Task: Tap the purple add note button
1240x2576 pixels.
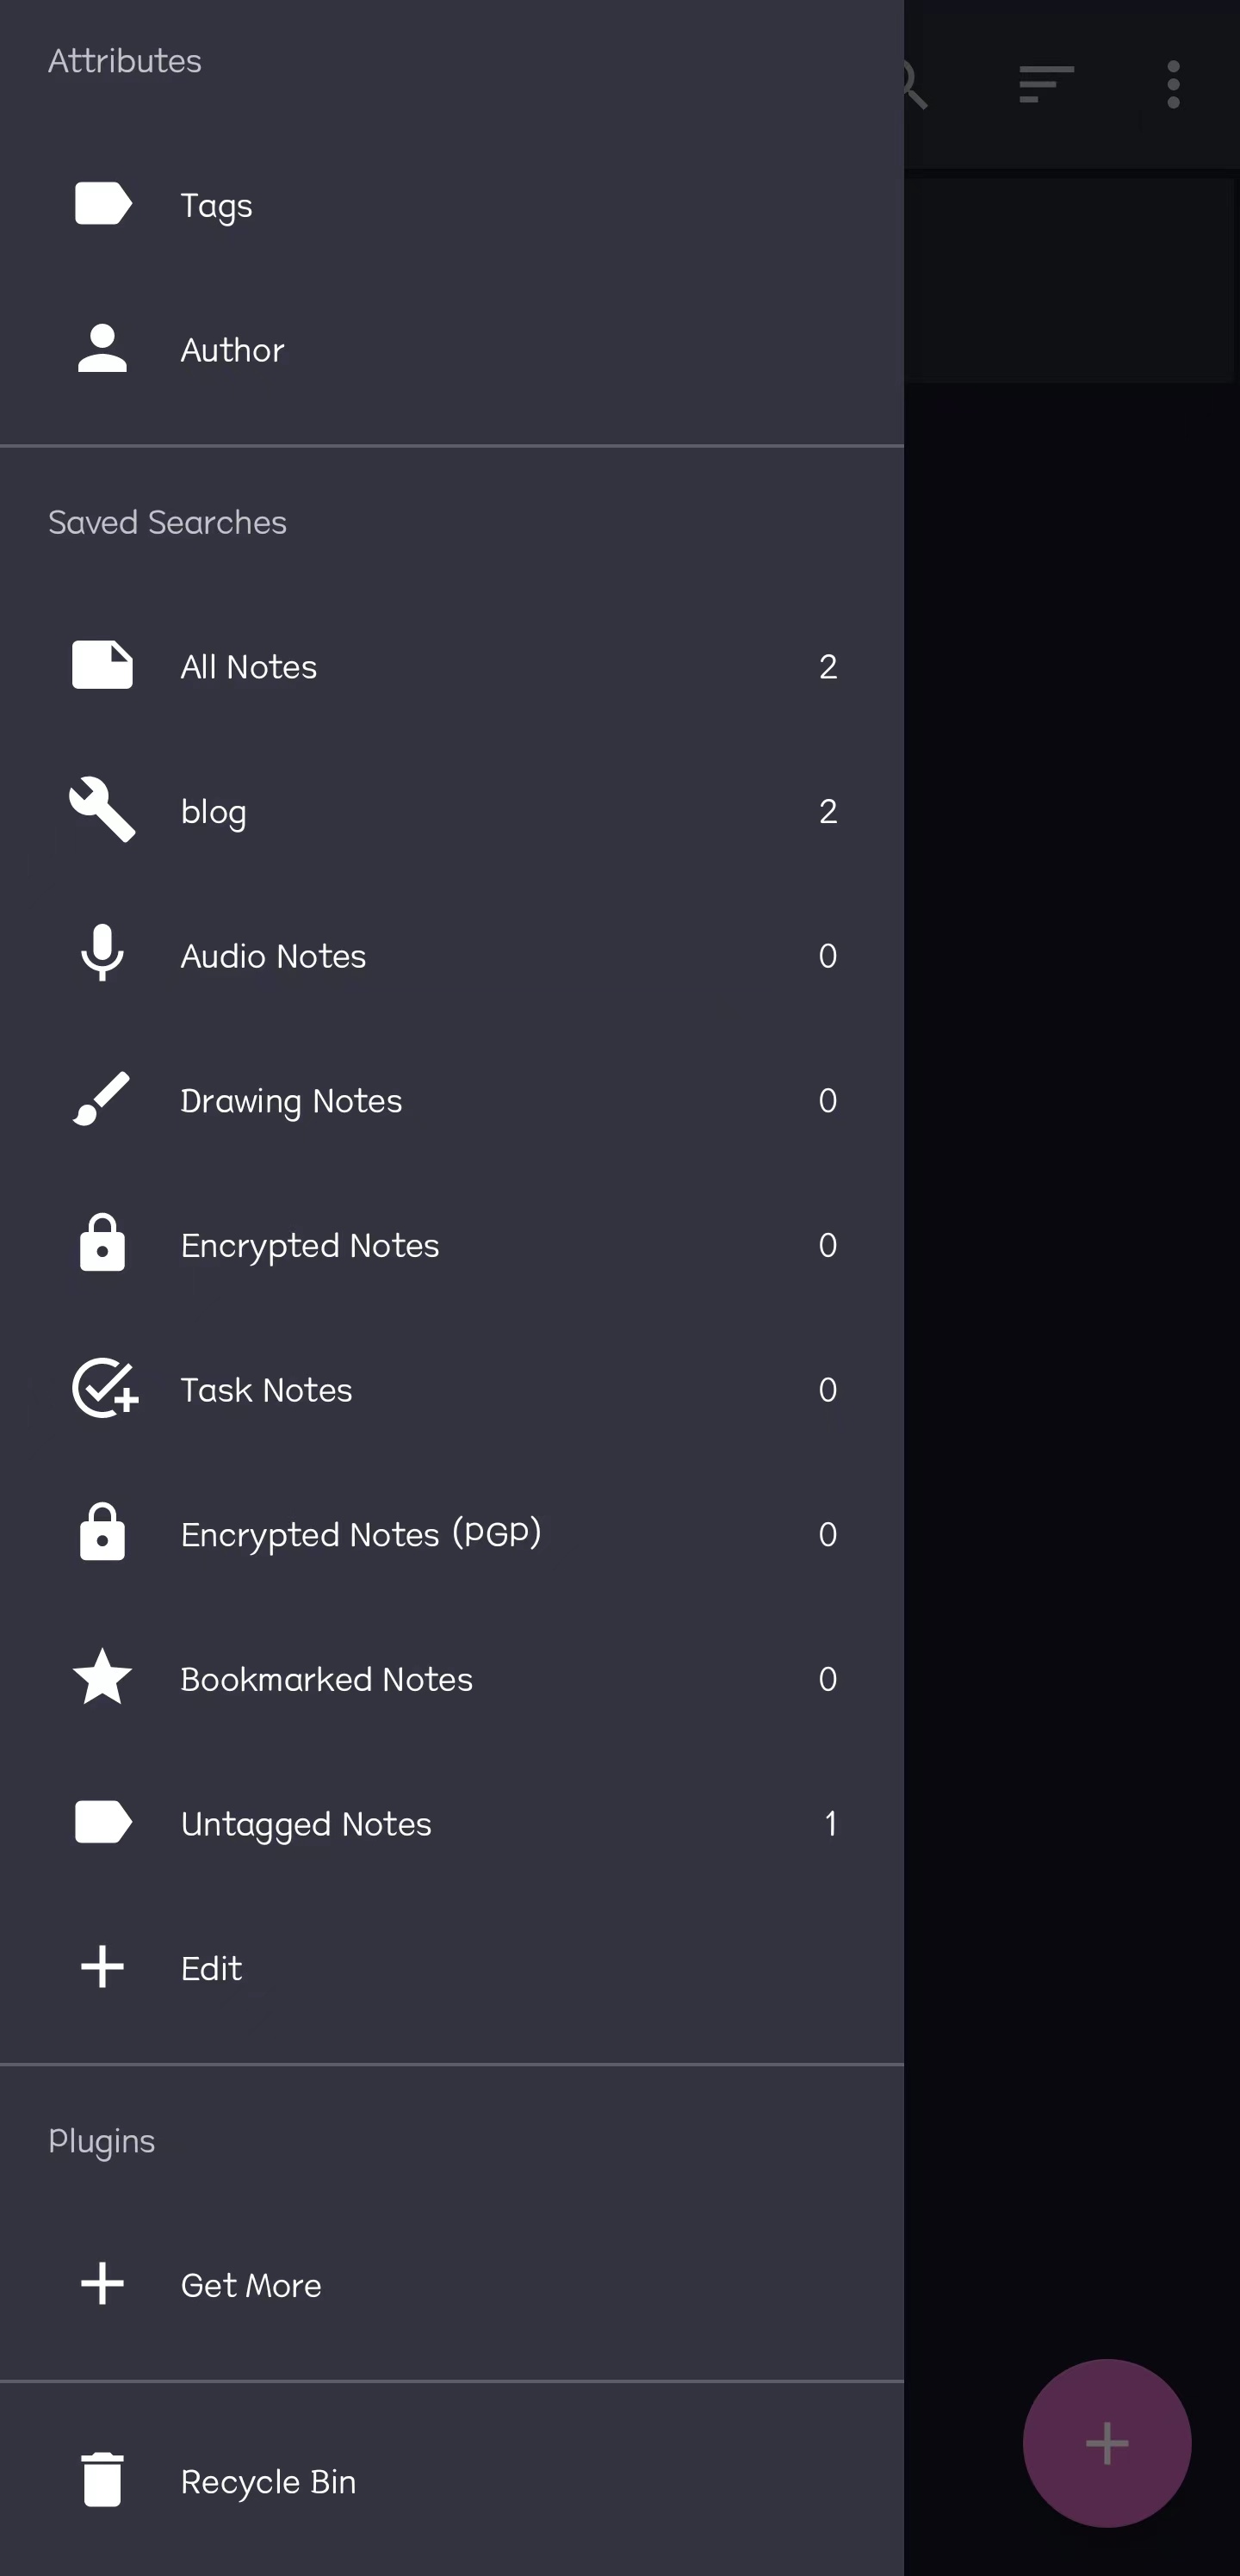Action: pos(1106,2443)
